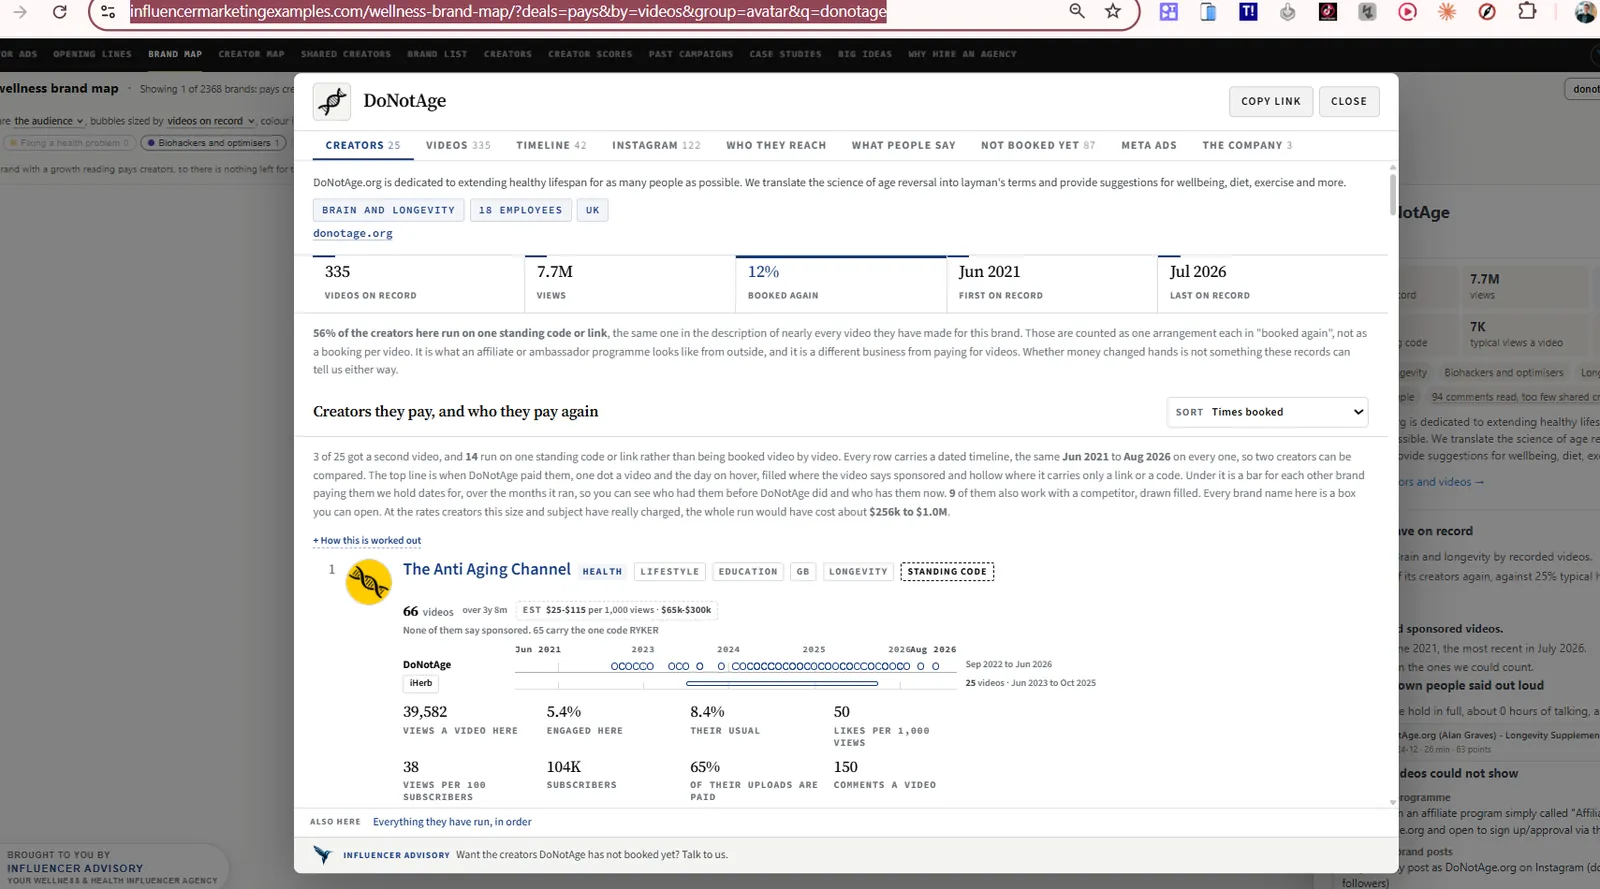Switch to the Creators 25 tab
The image size is (1600, 889).
[362, 146]
